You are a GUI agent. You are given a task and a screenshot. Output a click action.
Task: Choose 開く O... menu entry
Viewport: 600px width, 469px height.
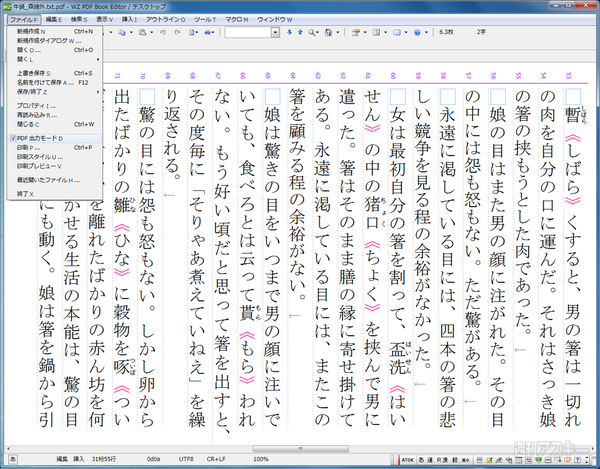tap(55, 50)
